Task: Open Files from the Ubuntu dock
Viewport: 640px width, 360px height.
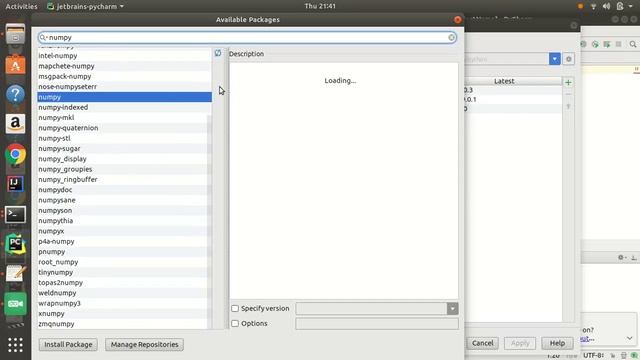Action: [16, 34]
